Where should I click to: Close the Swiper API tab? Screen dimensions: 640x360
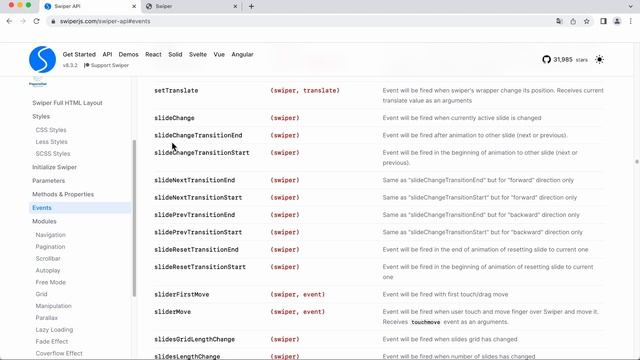[x=134, y=6]
